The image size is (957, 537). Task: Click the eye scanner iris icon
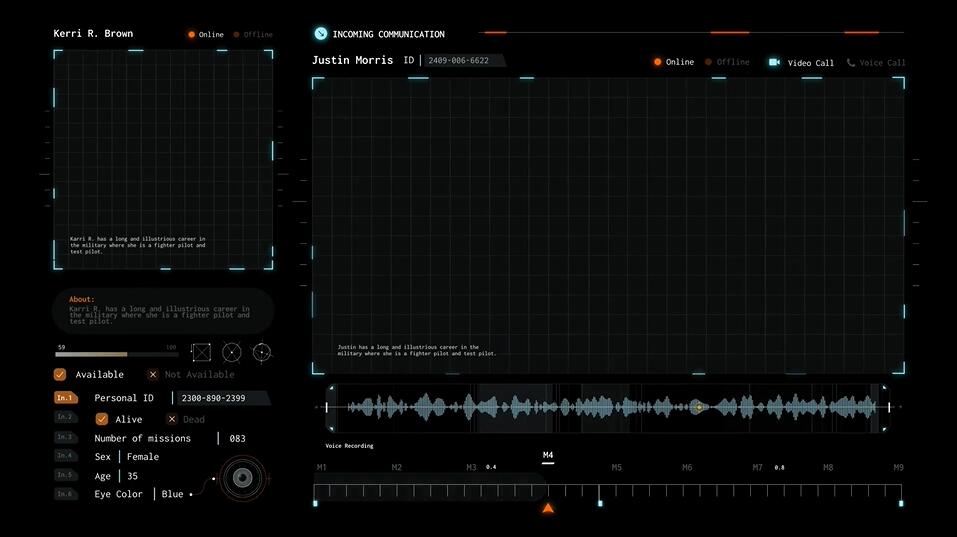click(241, 479)
